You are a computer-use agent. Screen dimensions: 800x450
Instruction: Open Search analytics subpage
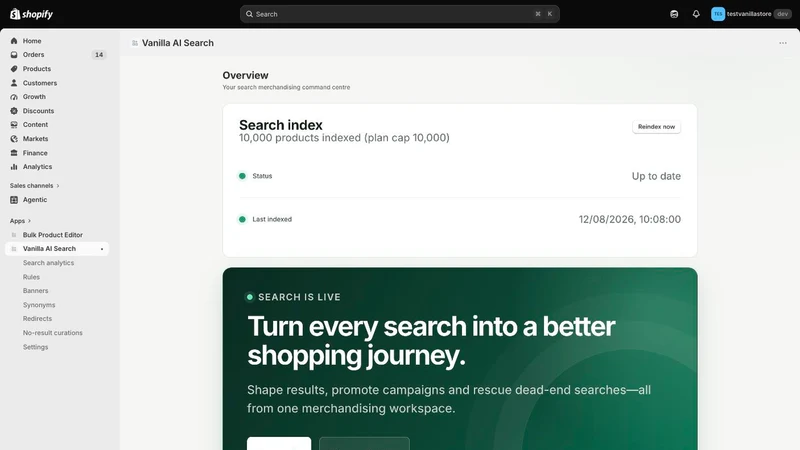[x=48, y=263]
